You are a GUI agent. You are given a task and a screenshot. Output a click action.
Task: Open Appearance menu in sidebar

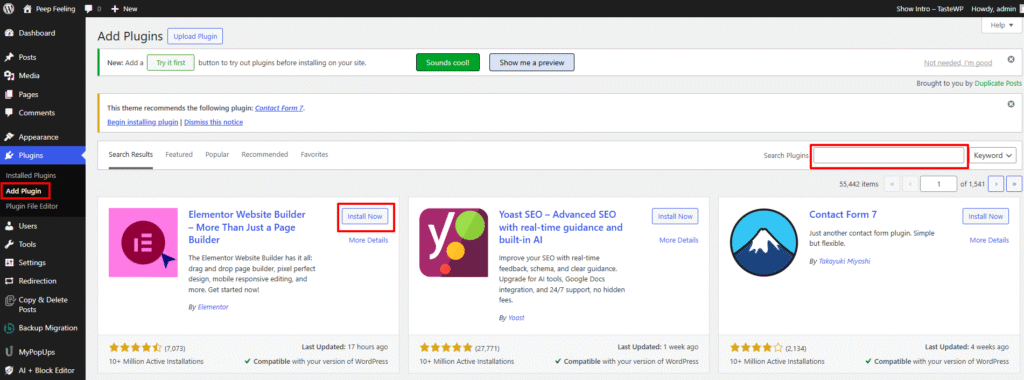(39, 137)
